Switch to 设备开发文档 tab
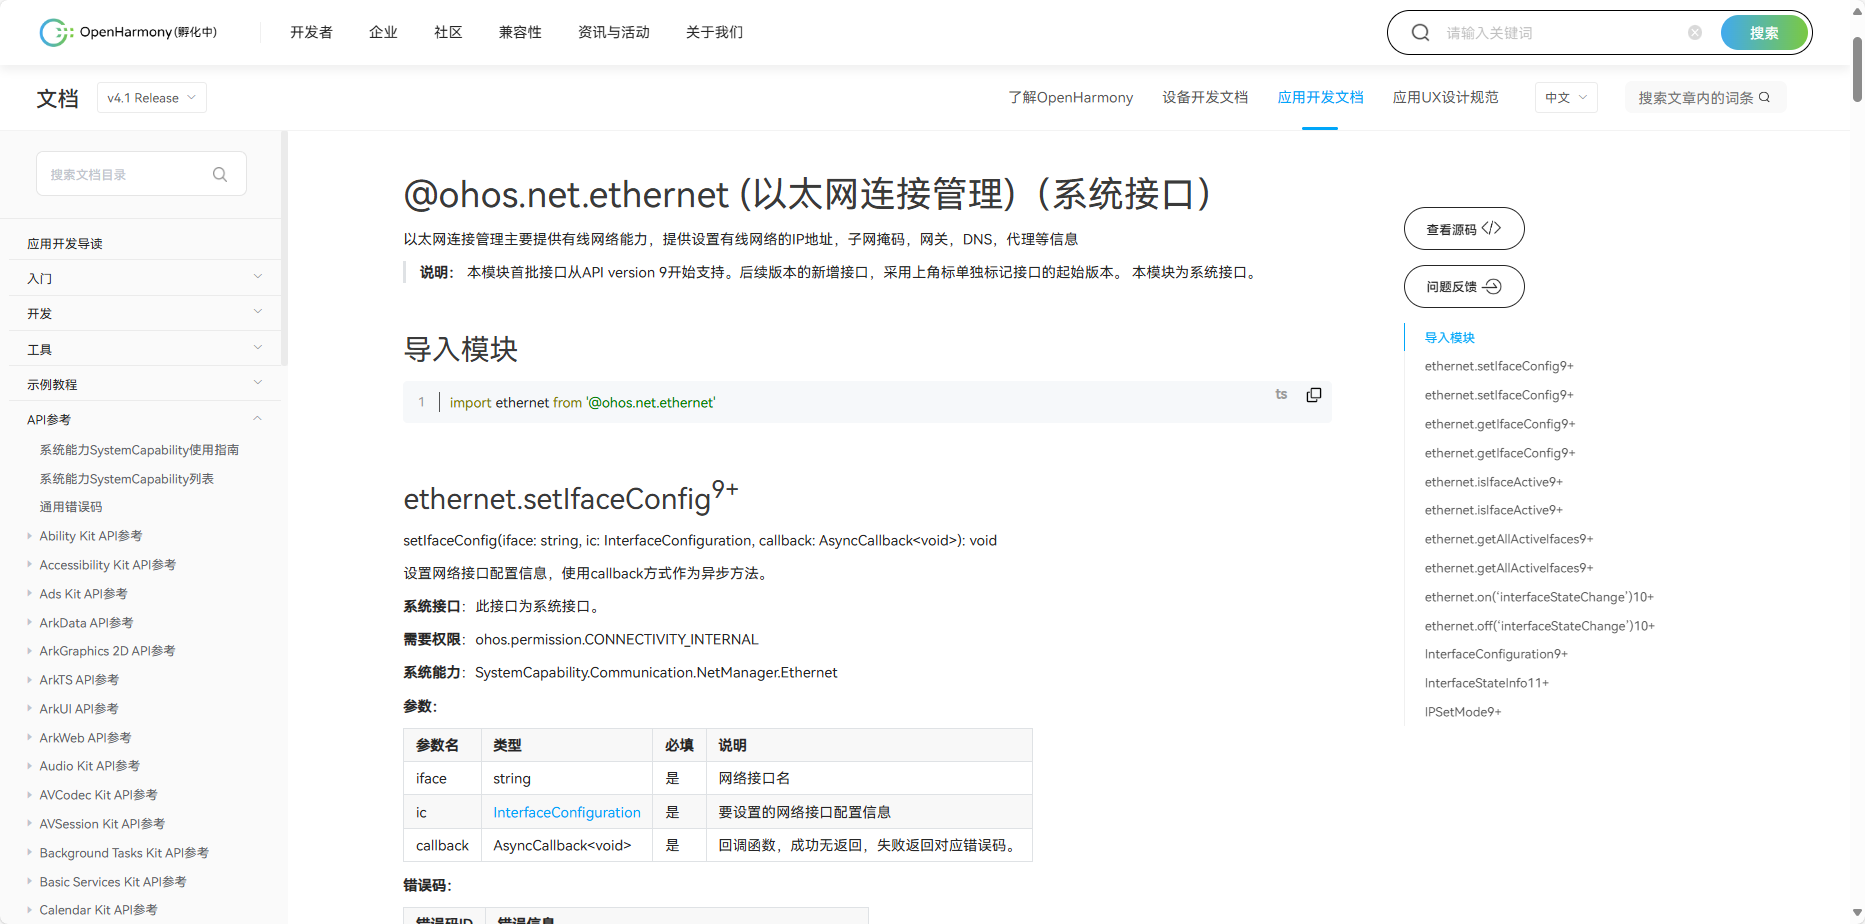Screen dimensions: 1865x924 (x=1205, y=97)
